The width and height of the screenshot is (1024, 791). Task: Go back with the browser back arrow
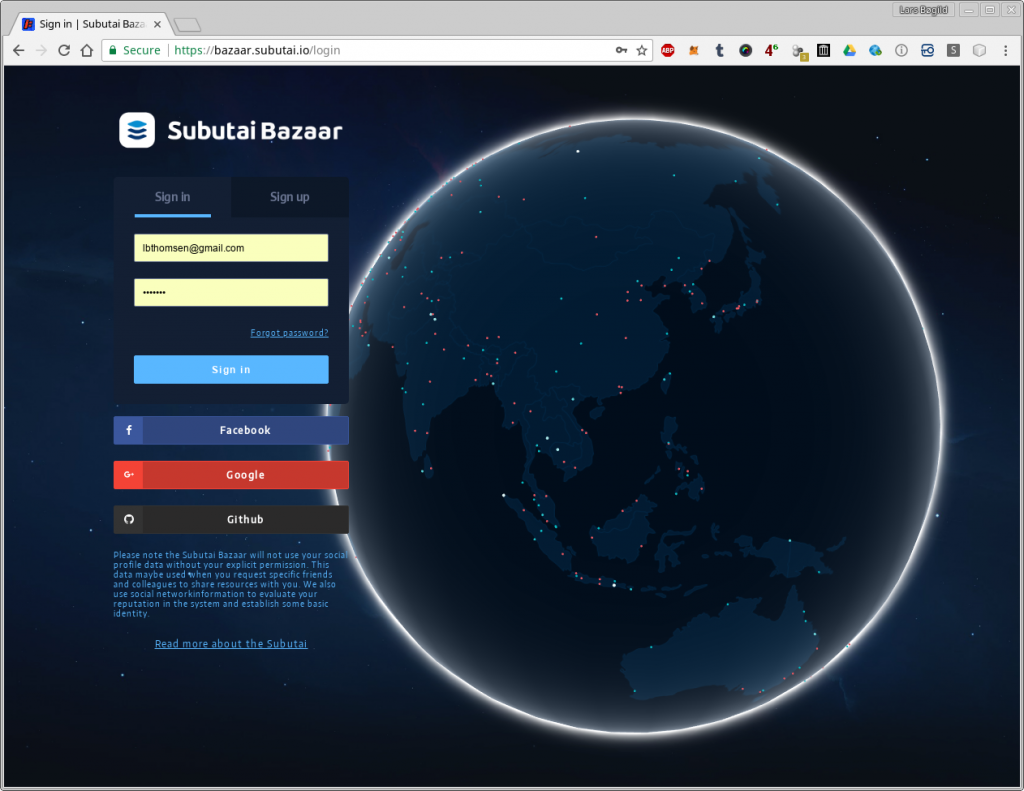click(18, 50)
